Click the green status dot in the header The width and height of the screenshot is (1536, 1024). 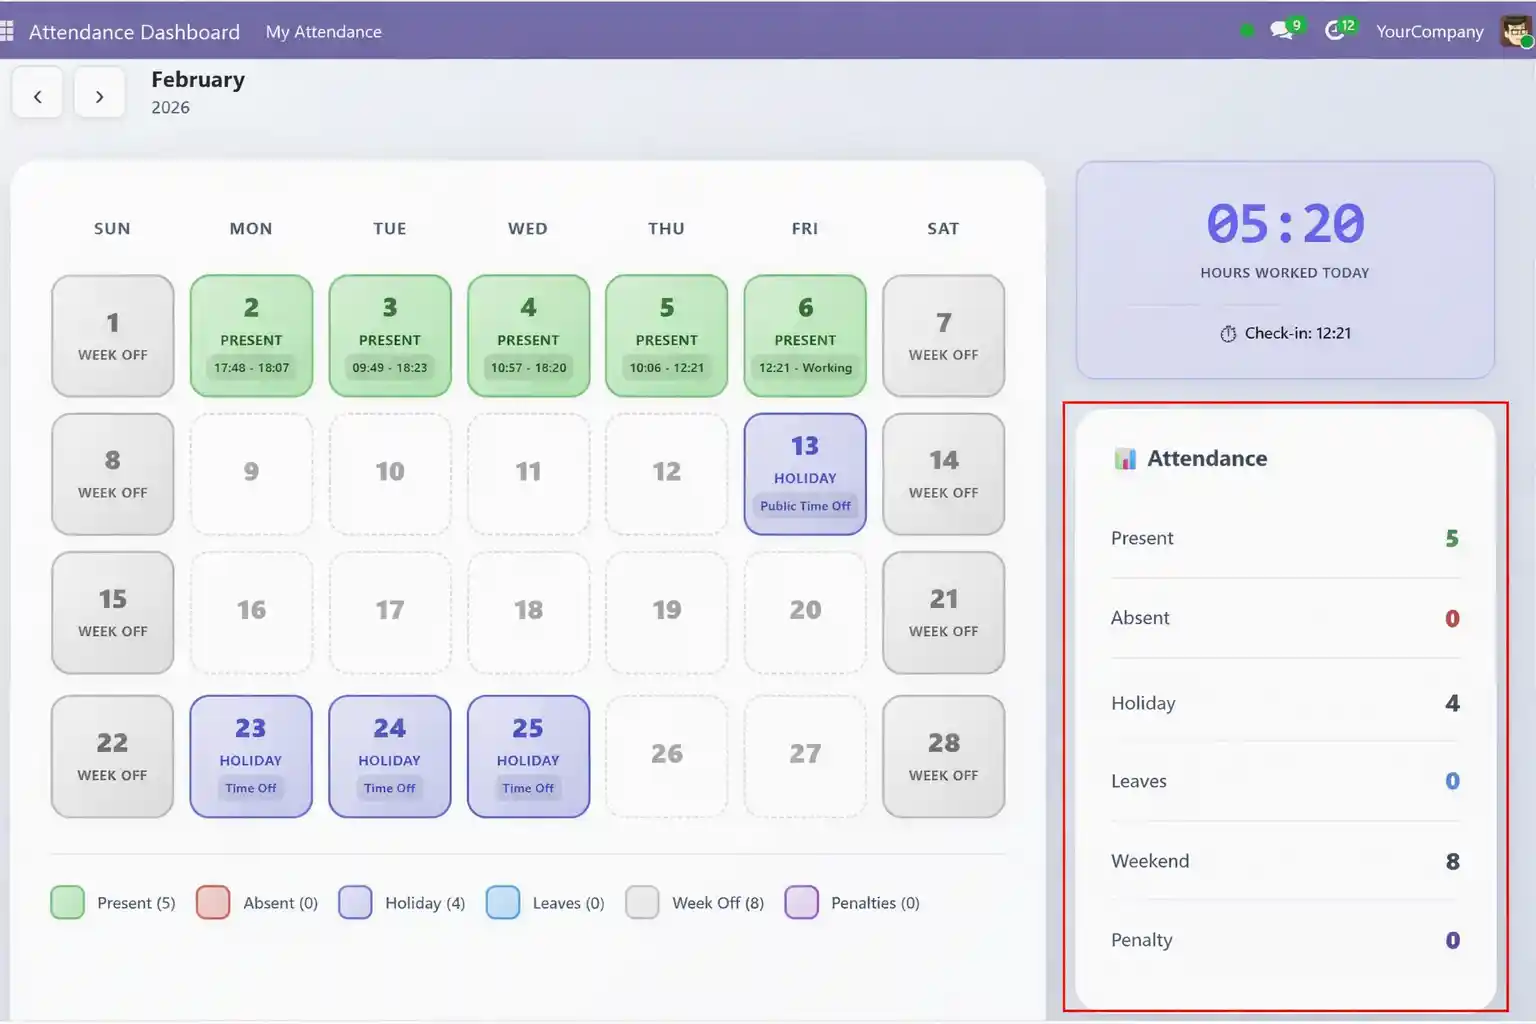[1245, 30]
